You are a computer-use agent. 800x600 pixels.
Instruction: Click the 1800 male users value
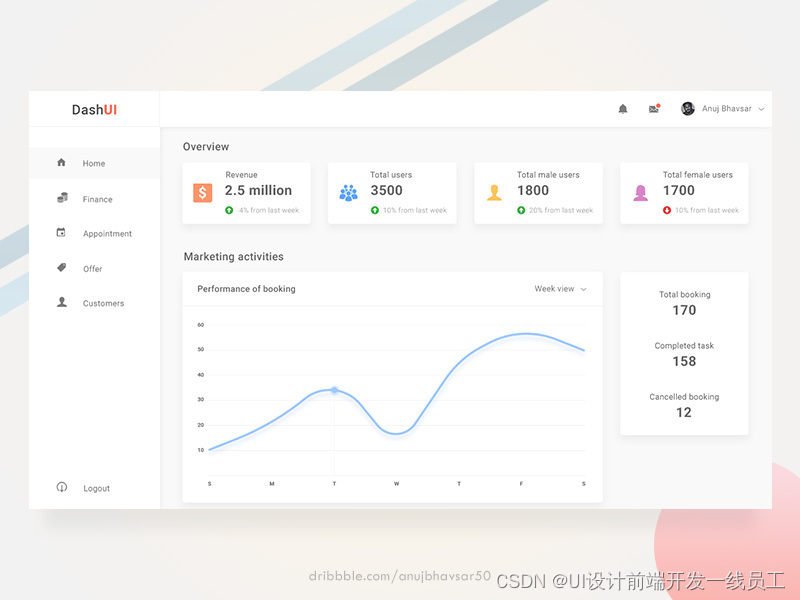[x=533, y=190]
